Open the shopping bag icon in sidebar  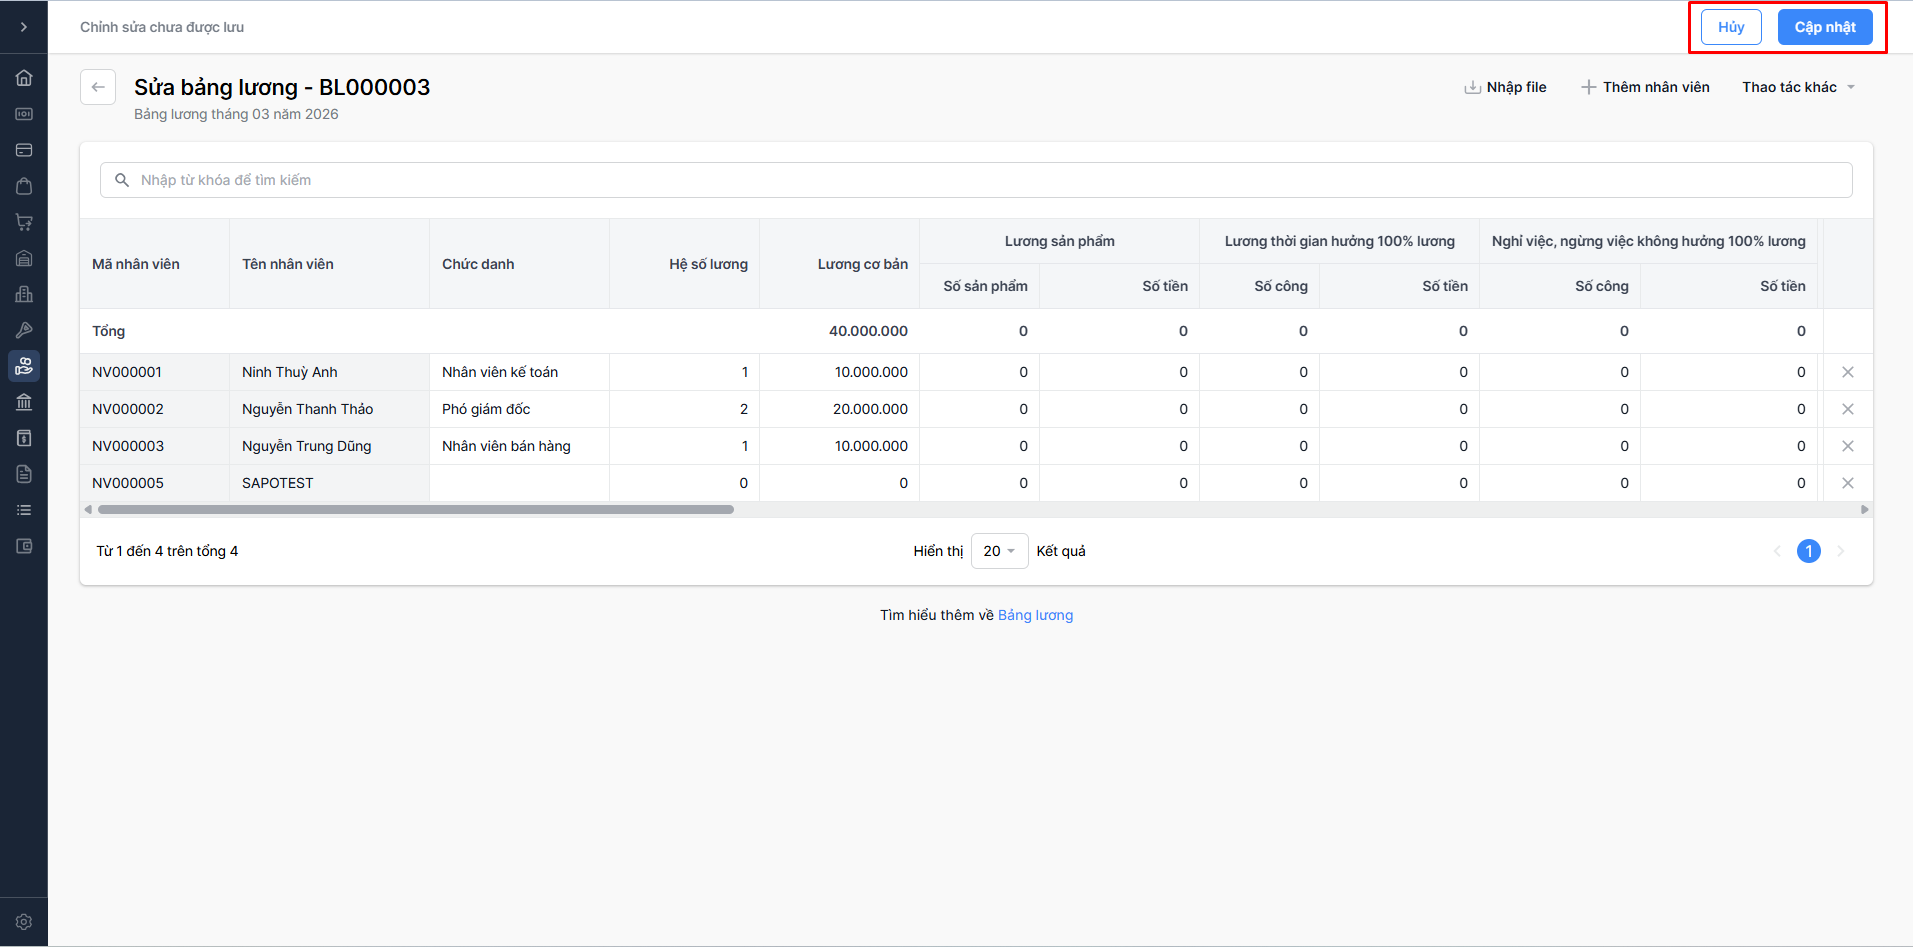tap(24, 186)
